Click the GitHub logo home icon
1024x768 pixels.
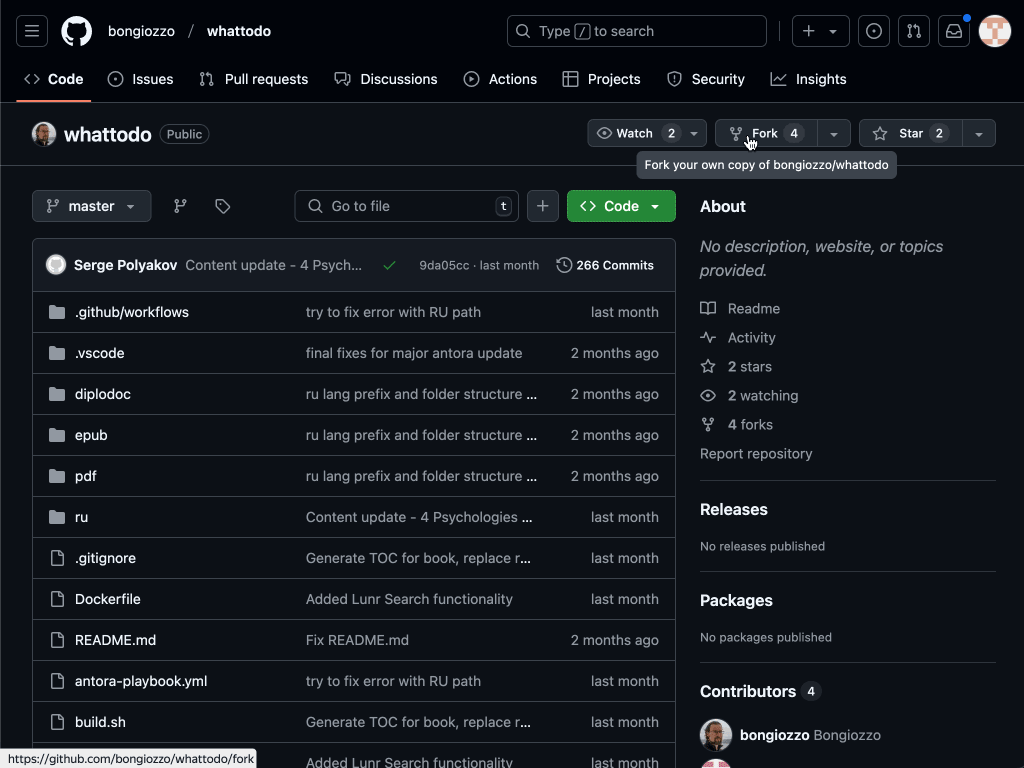pos(77,31)
